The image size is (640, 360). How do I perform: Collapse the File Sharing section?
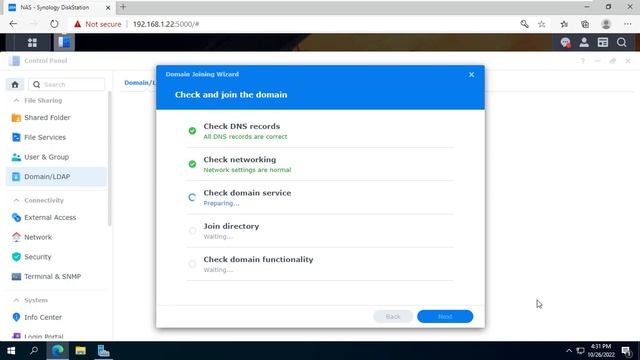[16, 100]
